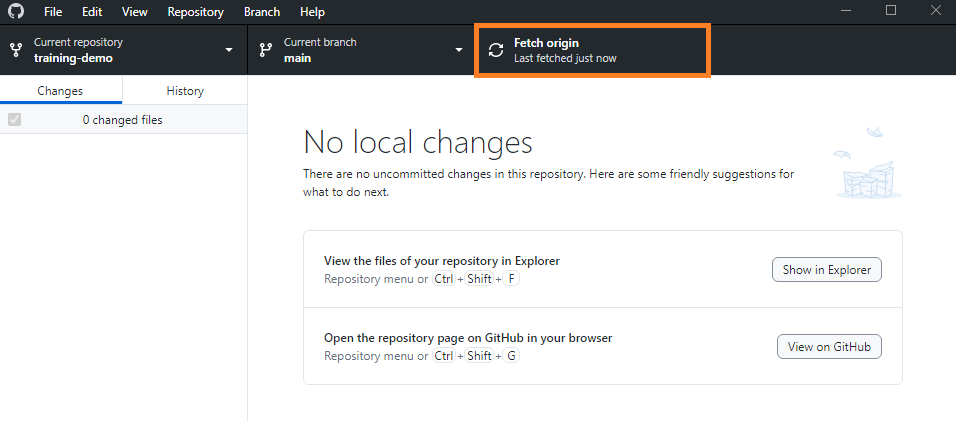Image resolution: width=956 pixels, height=421 pixels.
Task: Maximize the GitHub Desktop window
Action: click(x=891, y=11)
